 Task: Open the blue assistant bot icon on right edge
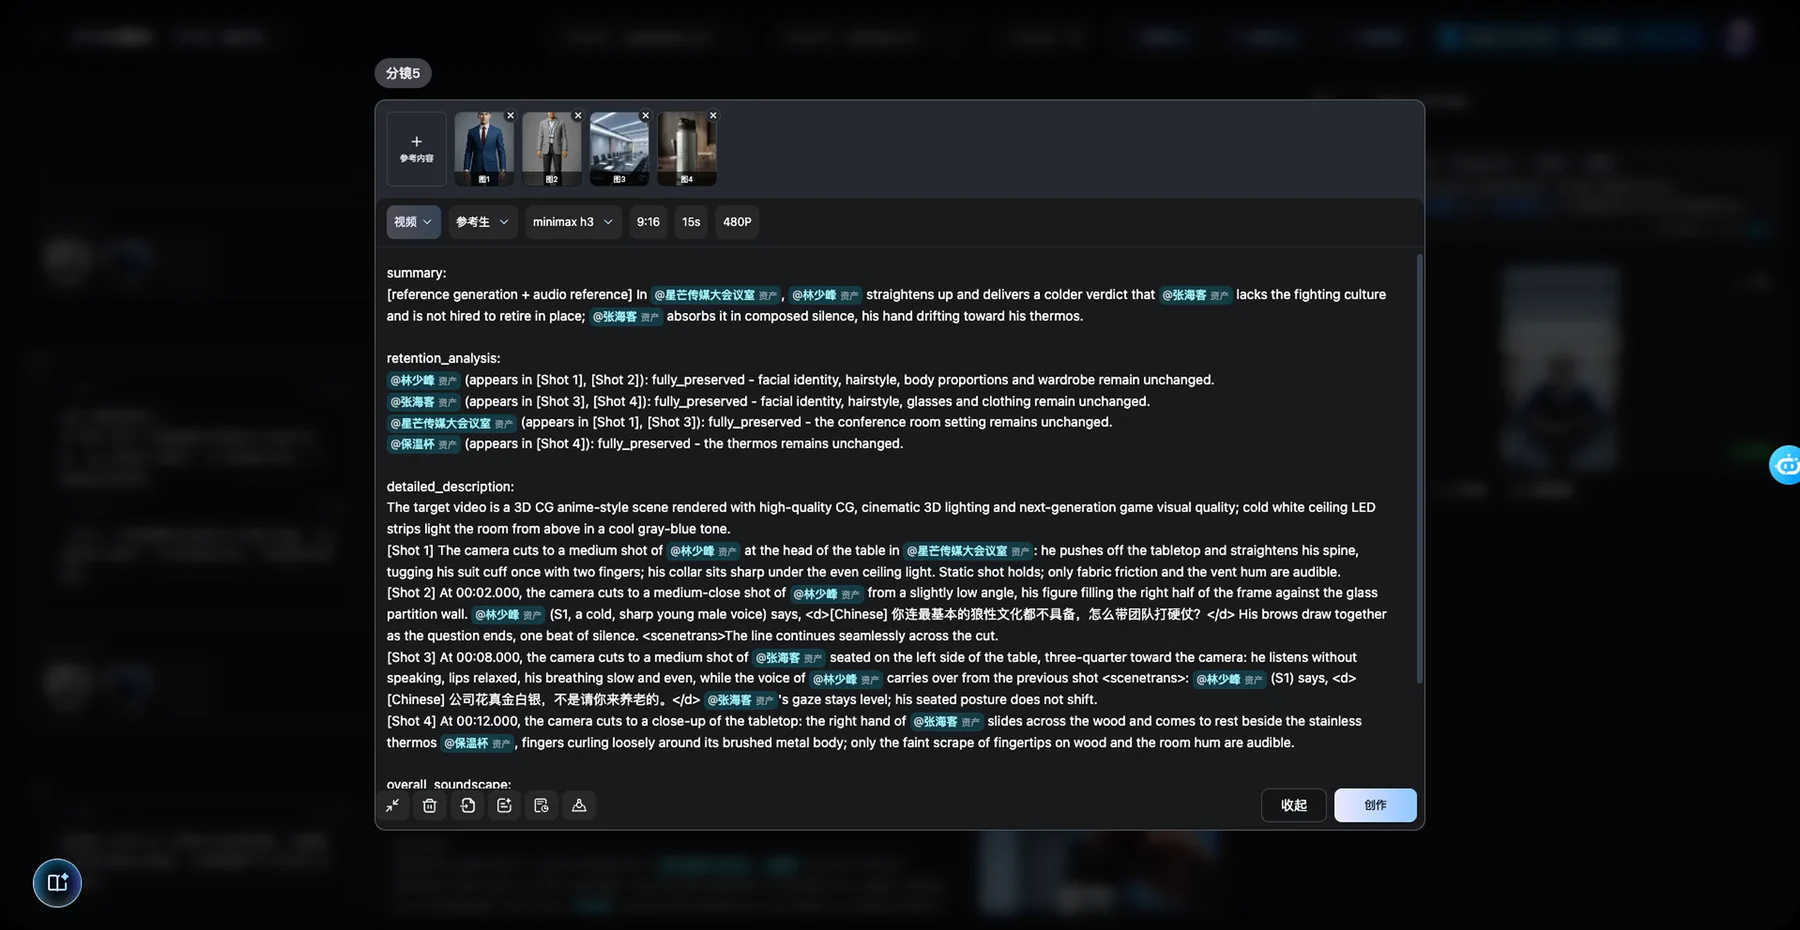tap(1786, 465)
